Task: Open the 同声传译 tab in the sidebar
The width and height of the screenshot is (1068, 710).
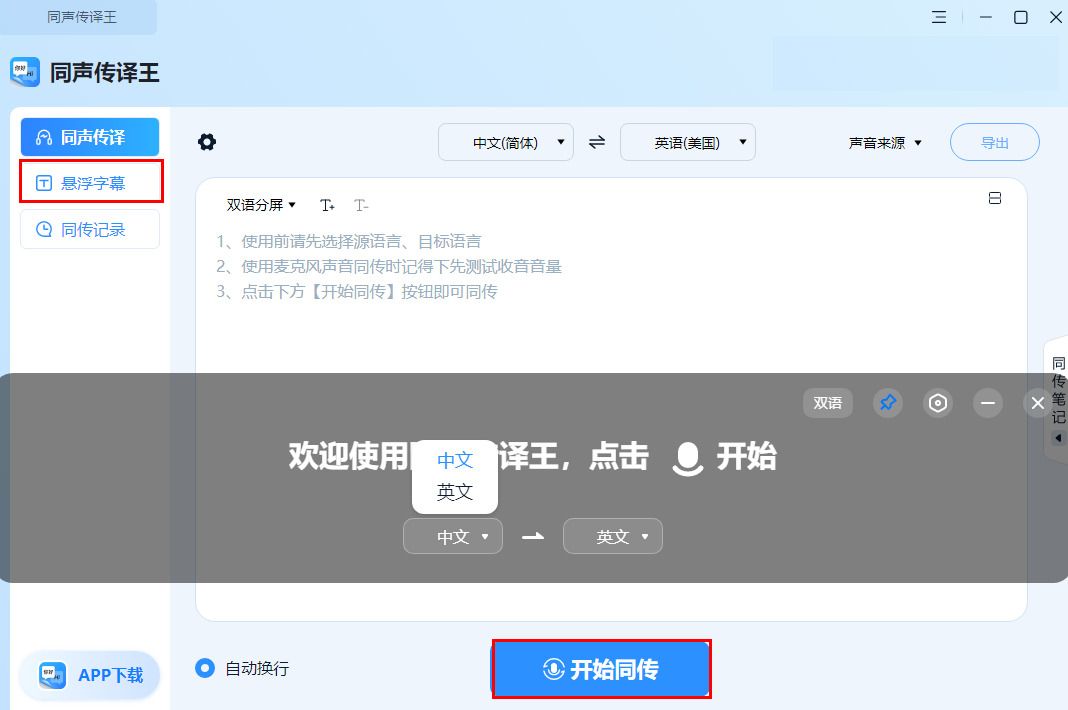Action: (x=90, y=137)
